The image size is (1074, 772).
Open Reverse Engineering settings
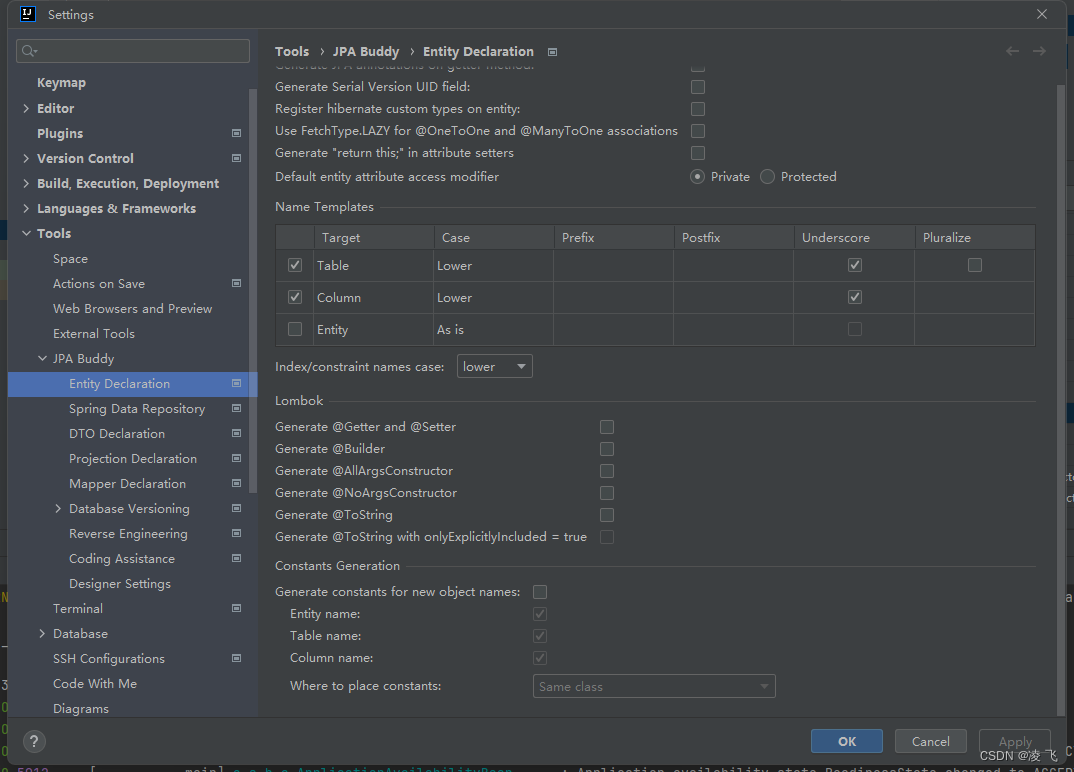click(128, 534)
